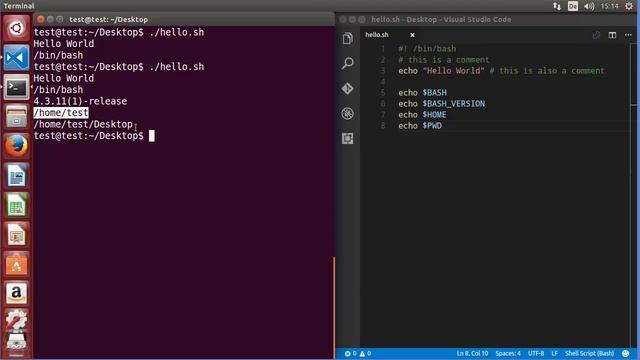Click Ln 8, Col 10 in status bar
The width and height of the screenshot is (640, 360).
coord(472,353)
